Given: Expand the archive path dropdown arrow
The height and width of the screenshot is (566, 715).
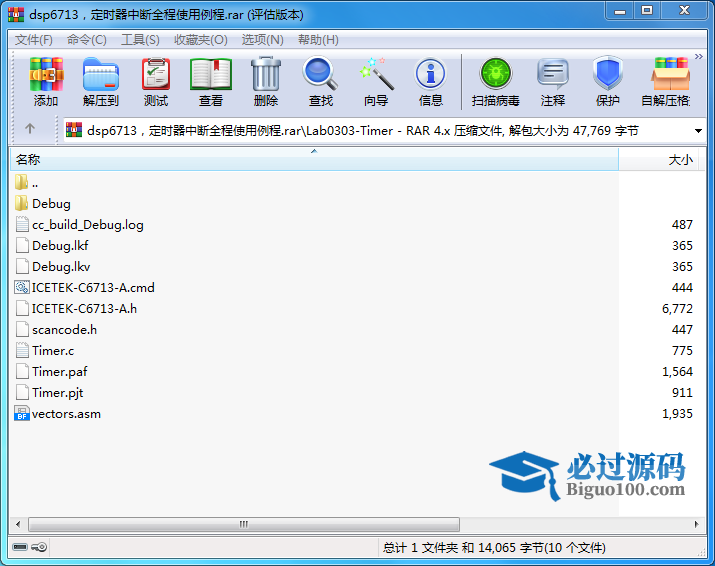Looking at the screenshot, I should click(x=698, y=130).
